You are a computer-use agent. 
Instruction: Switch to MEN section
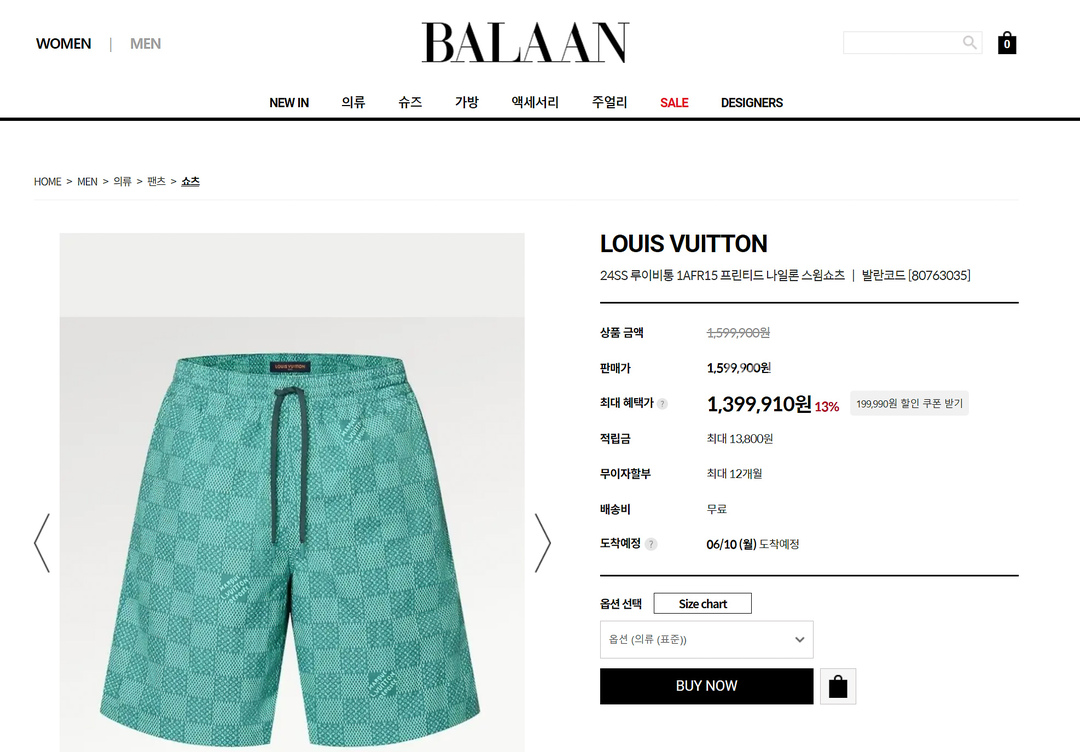click(x=145, y=43)
